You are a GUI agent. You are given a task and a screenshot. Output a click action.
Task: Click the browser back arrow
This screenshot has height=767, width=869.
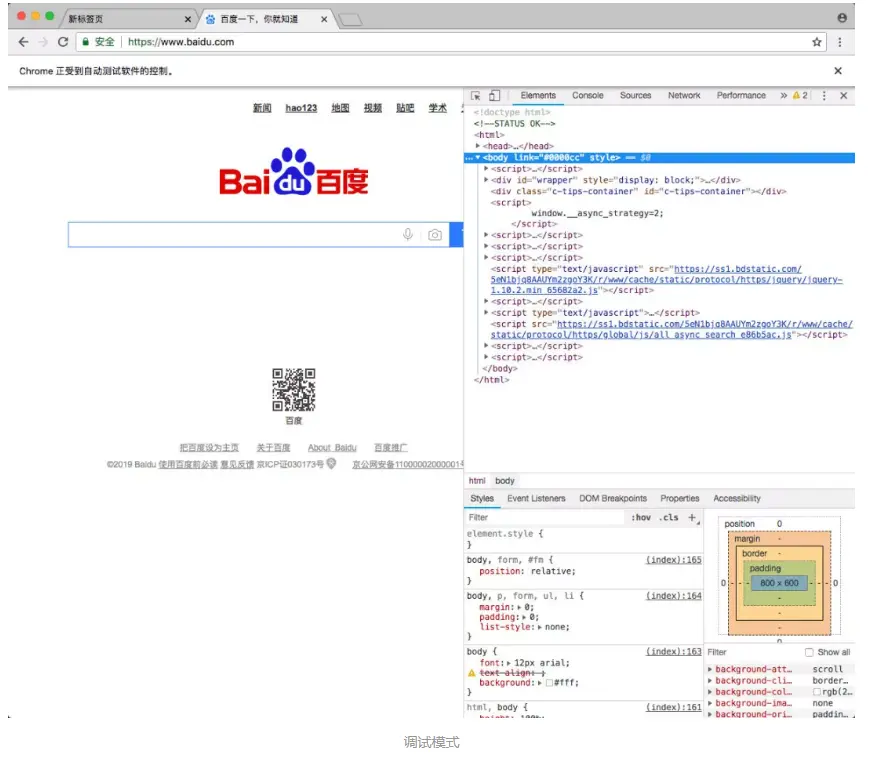23,42
